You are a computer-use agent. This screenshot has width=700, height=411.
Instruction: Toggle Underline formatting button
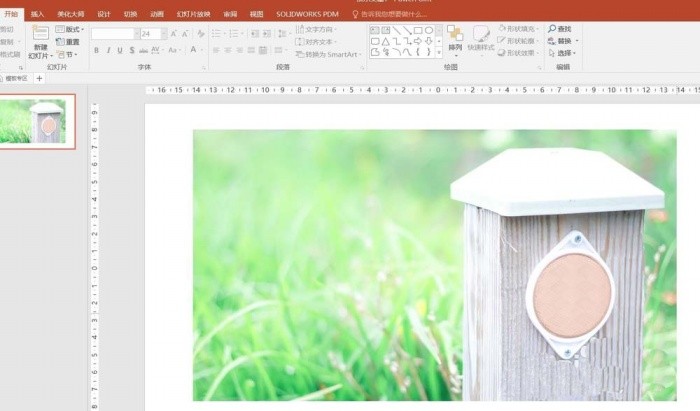point(120,50)
